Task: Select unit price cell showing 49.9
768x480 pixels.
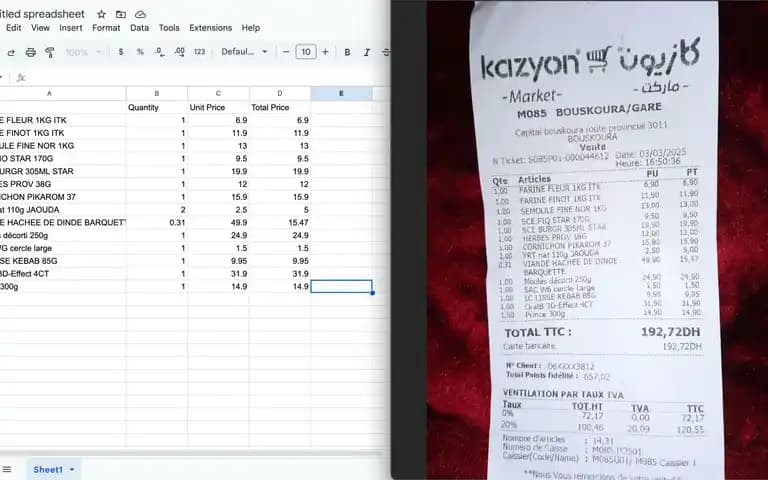Action: (218, 222)
